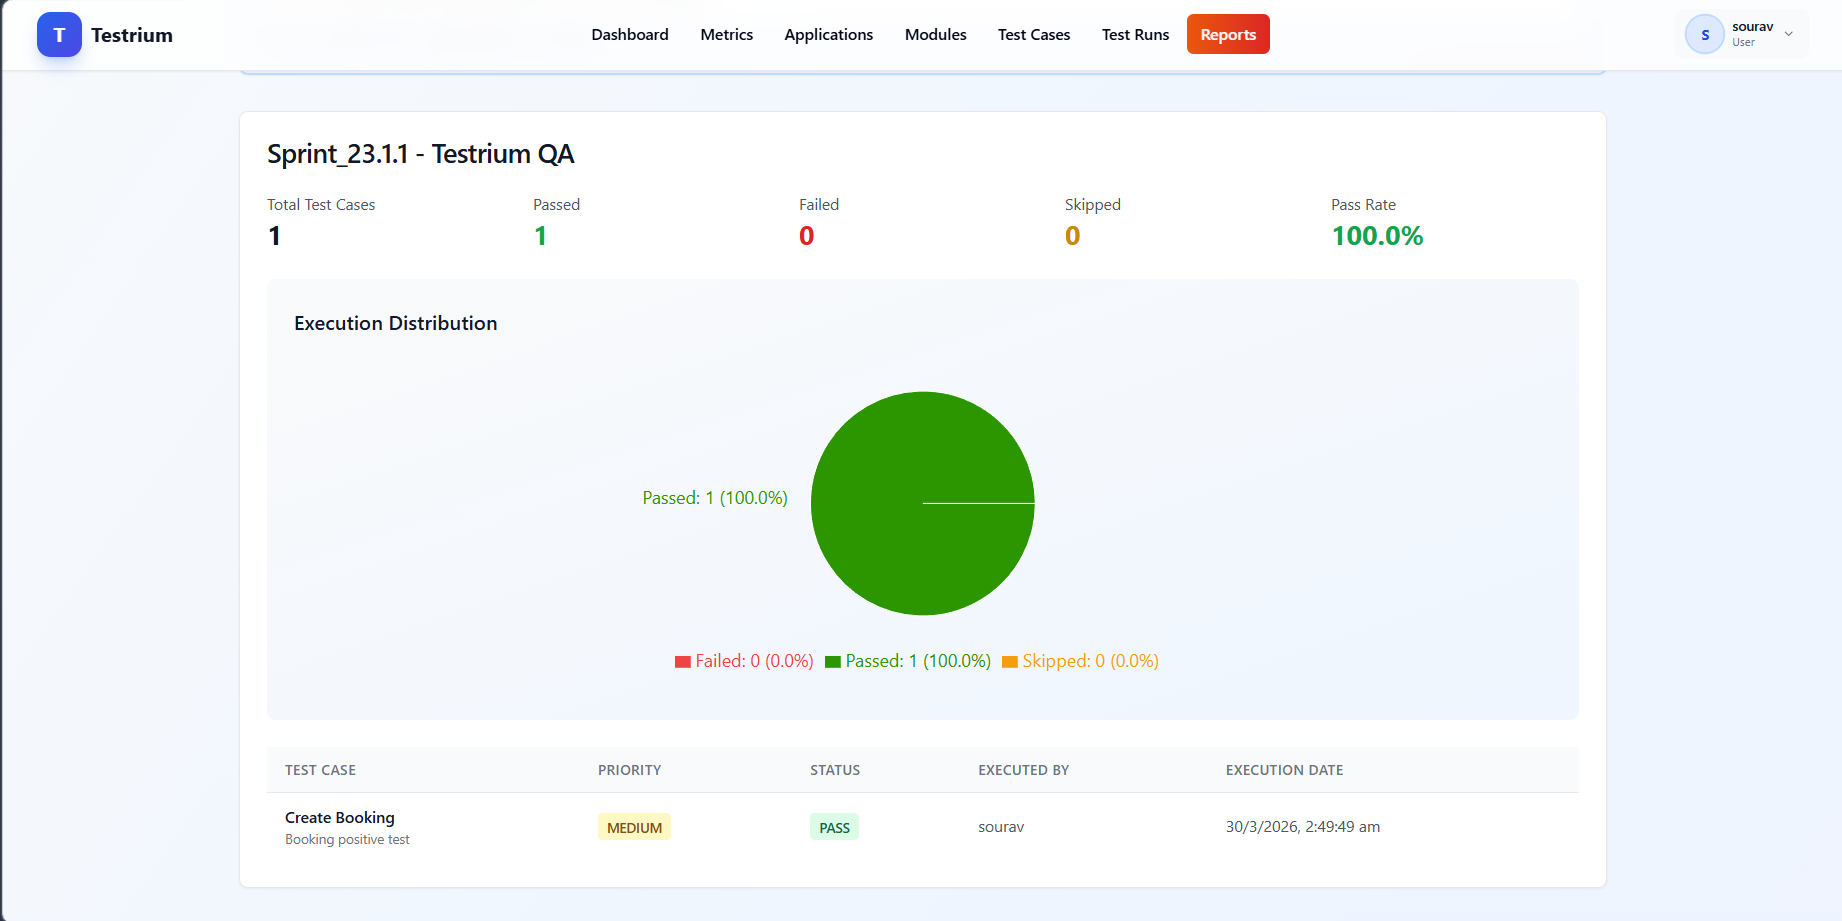
Task: Click the Test Case column header
Action: click(320, 770)
